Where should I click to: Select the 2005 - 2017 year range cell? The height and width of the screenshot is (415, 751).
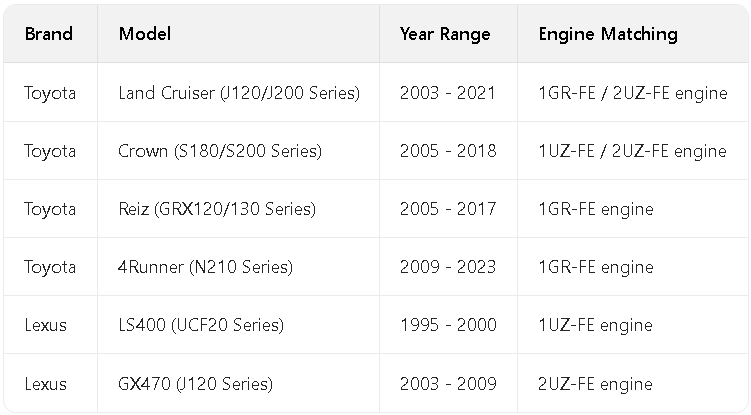(x=448, y=209)
